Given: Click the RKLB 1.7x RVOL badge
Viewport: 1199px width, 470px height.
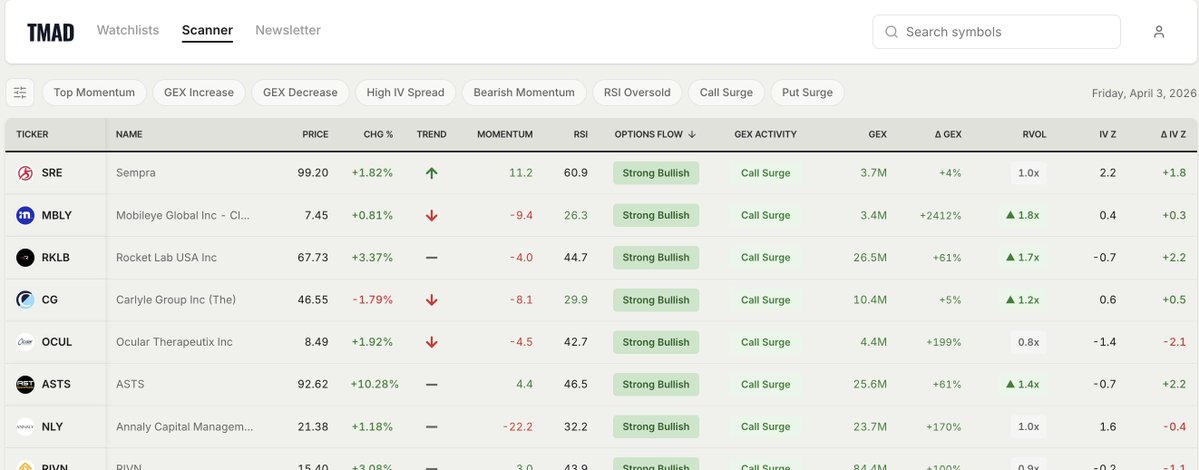Looking at the screenshot, I should 1022,258.
